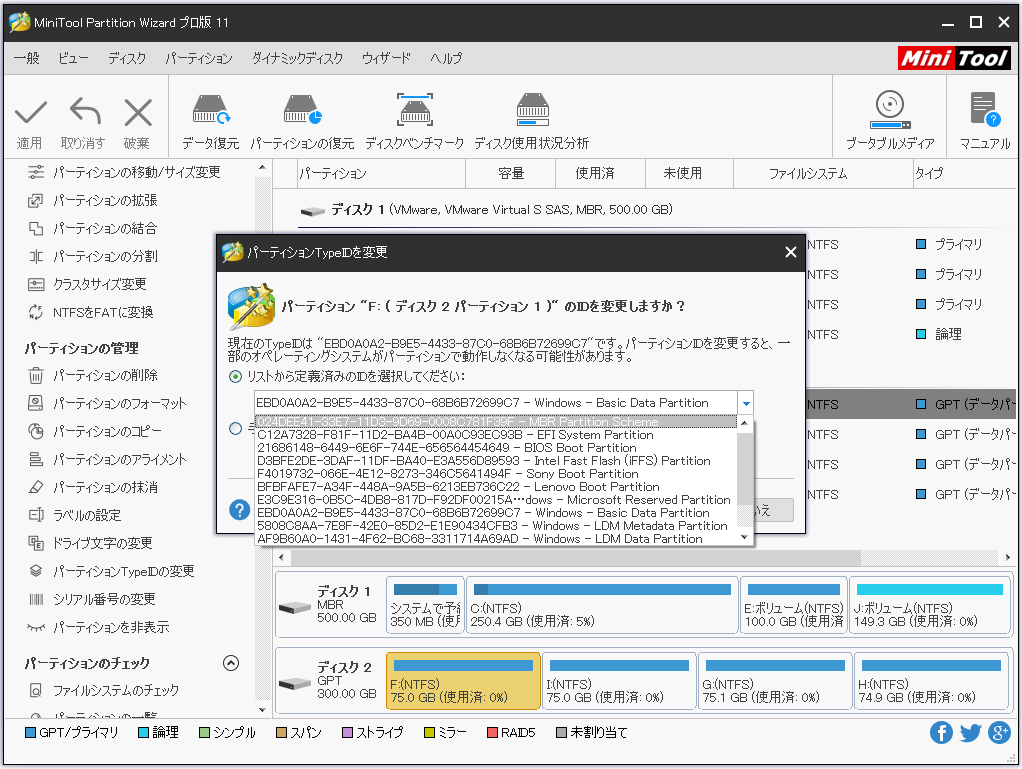Choose Microsoft Reserved Partition entry
The image size is (1022, 769).
[x=493, y=500]
